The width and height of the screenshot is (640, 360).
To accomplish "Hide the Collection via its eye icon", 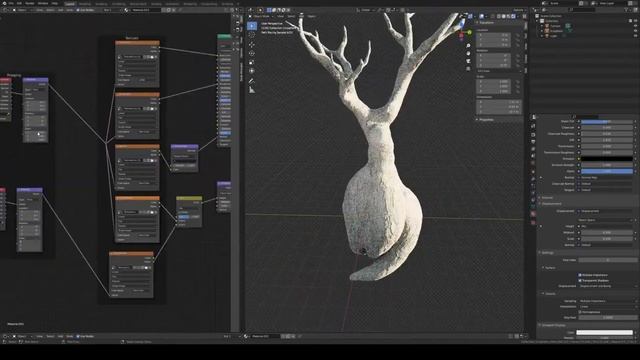I will [x=635, y=20].
